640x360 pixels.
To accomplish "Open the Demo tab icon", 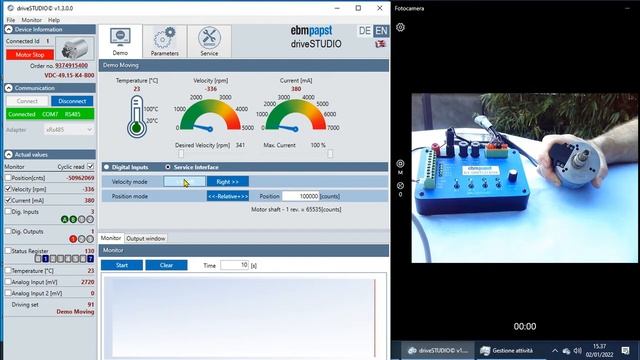I will tap(120, 41).
